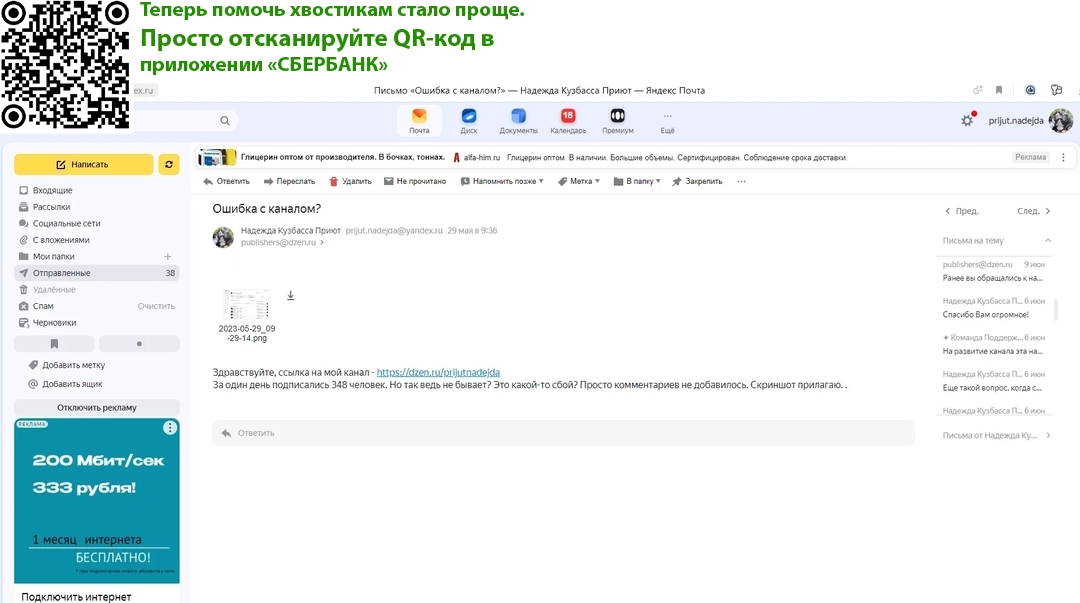This screenshot has width=1080, height=603.
Task: Click Добавить ящик
Action: tap(65, 384)
